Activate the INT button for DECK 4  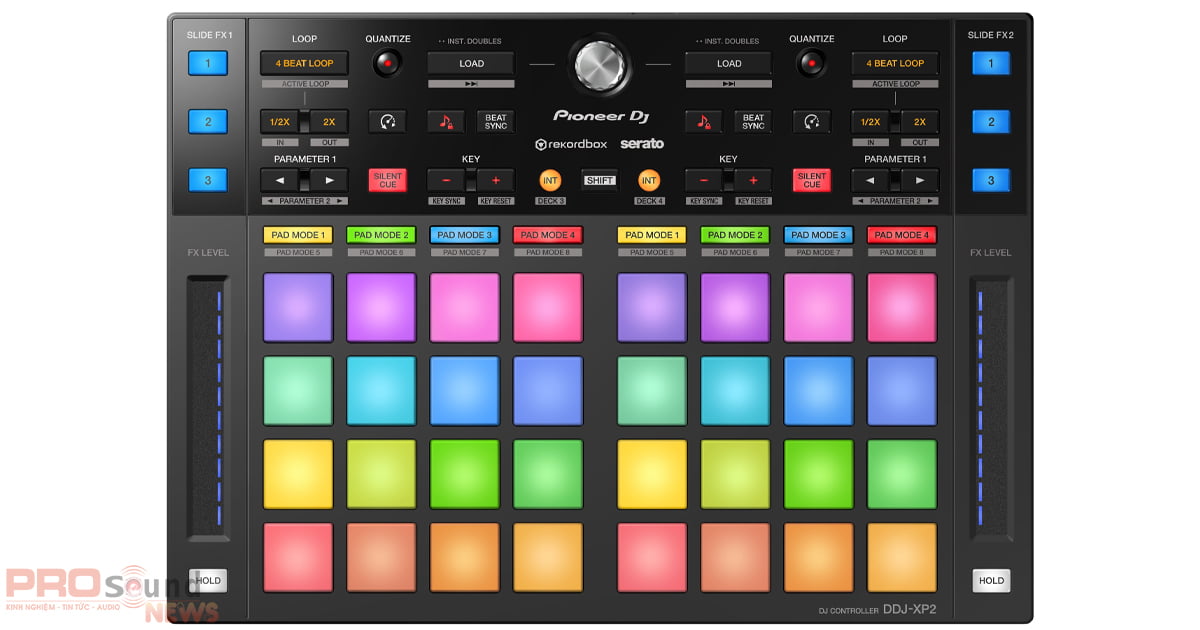point(650,180)
